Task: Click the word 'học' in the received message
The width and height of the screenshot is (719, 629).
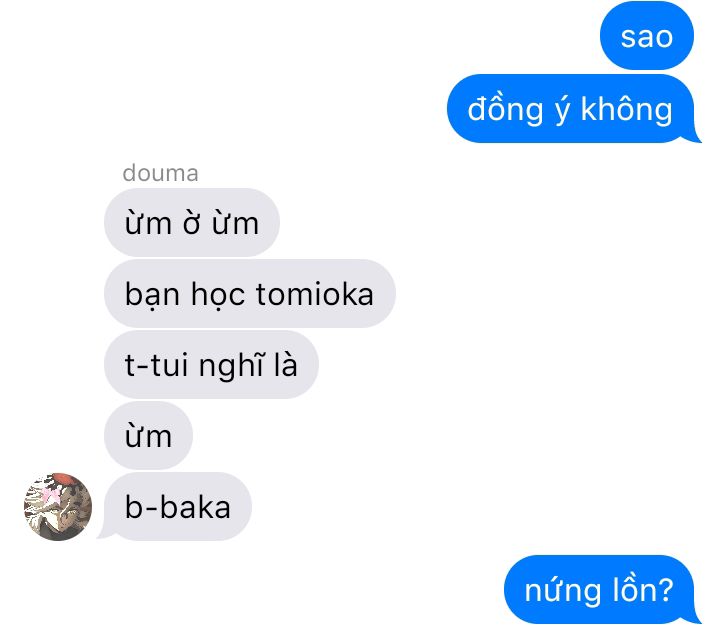Action: tap(218, 294)
